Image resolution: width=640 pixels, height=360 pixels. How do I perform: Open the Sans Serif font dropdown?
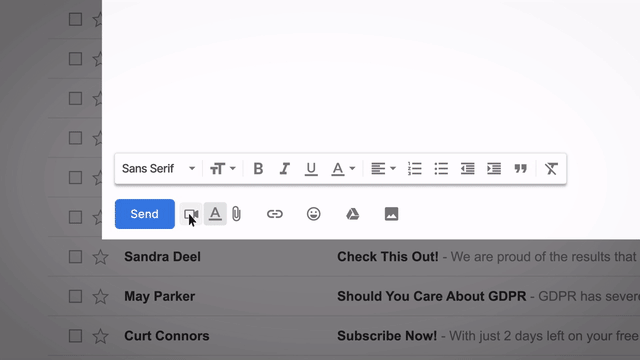coord(158,169)
